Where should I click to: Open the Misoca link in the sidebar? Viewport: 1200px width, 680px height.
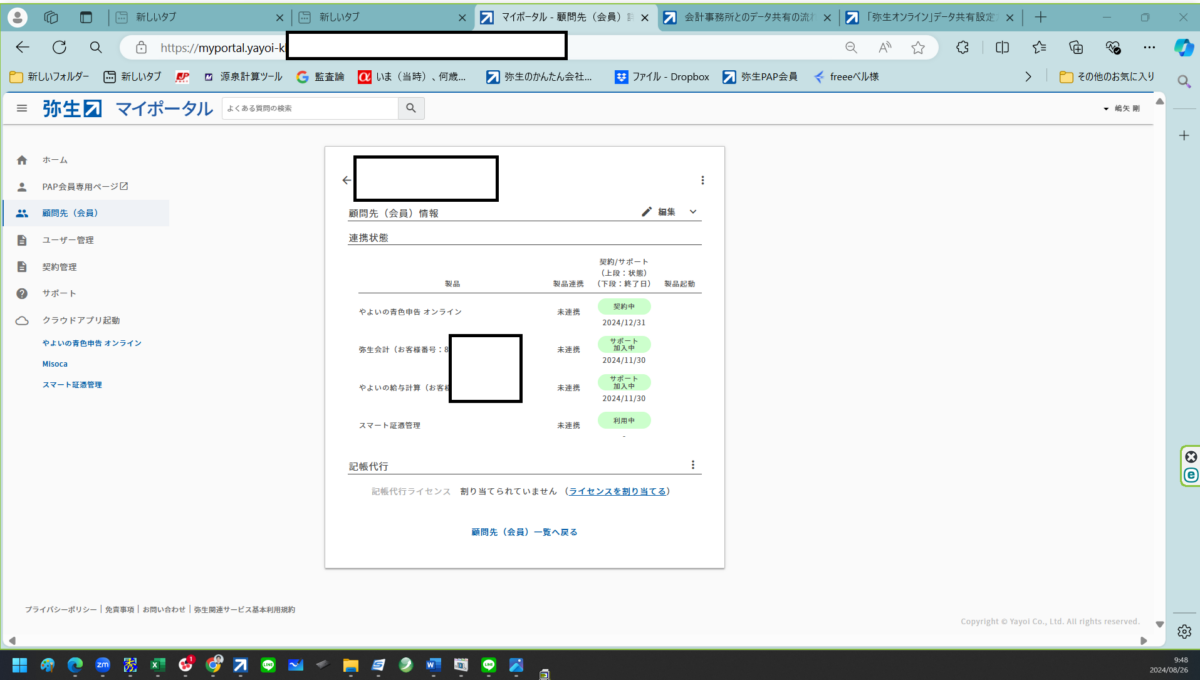coord(55,364)
